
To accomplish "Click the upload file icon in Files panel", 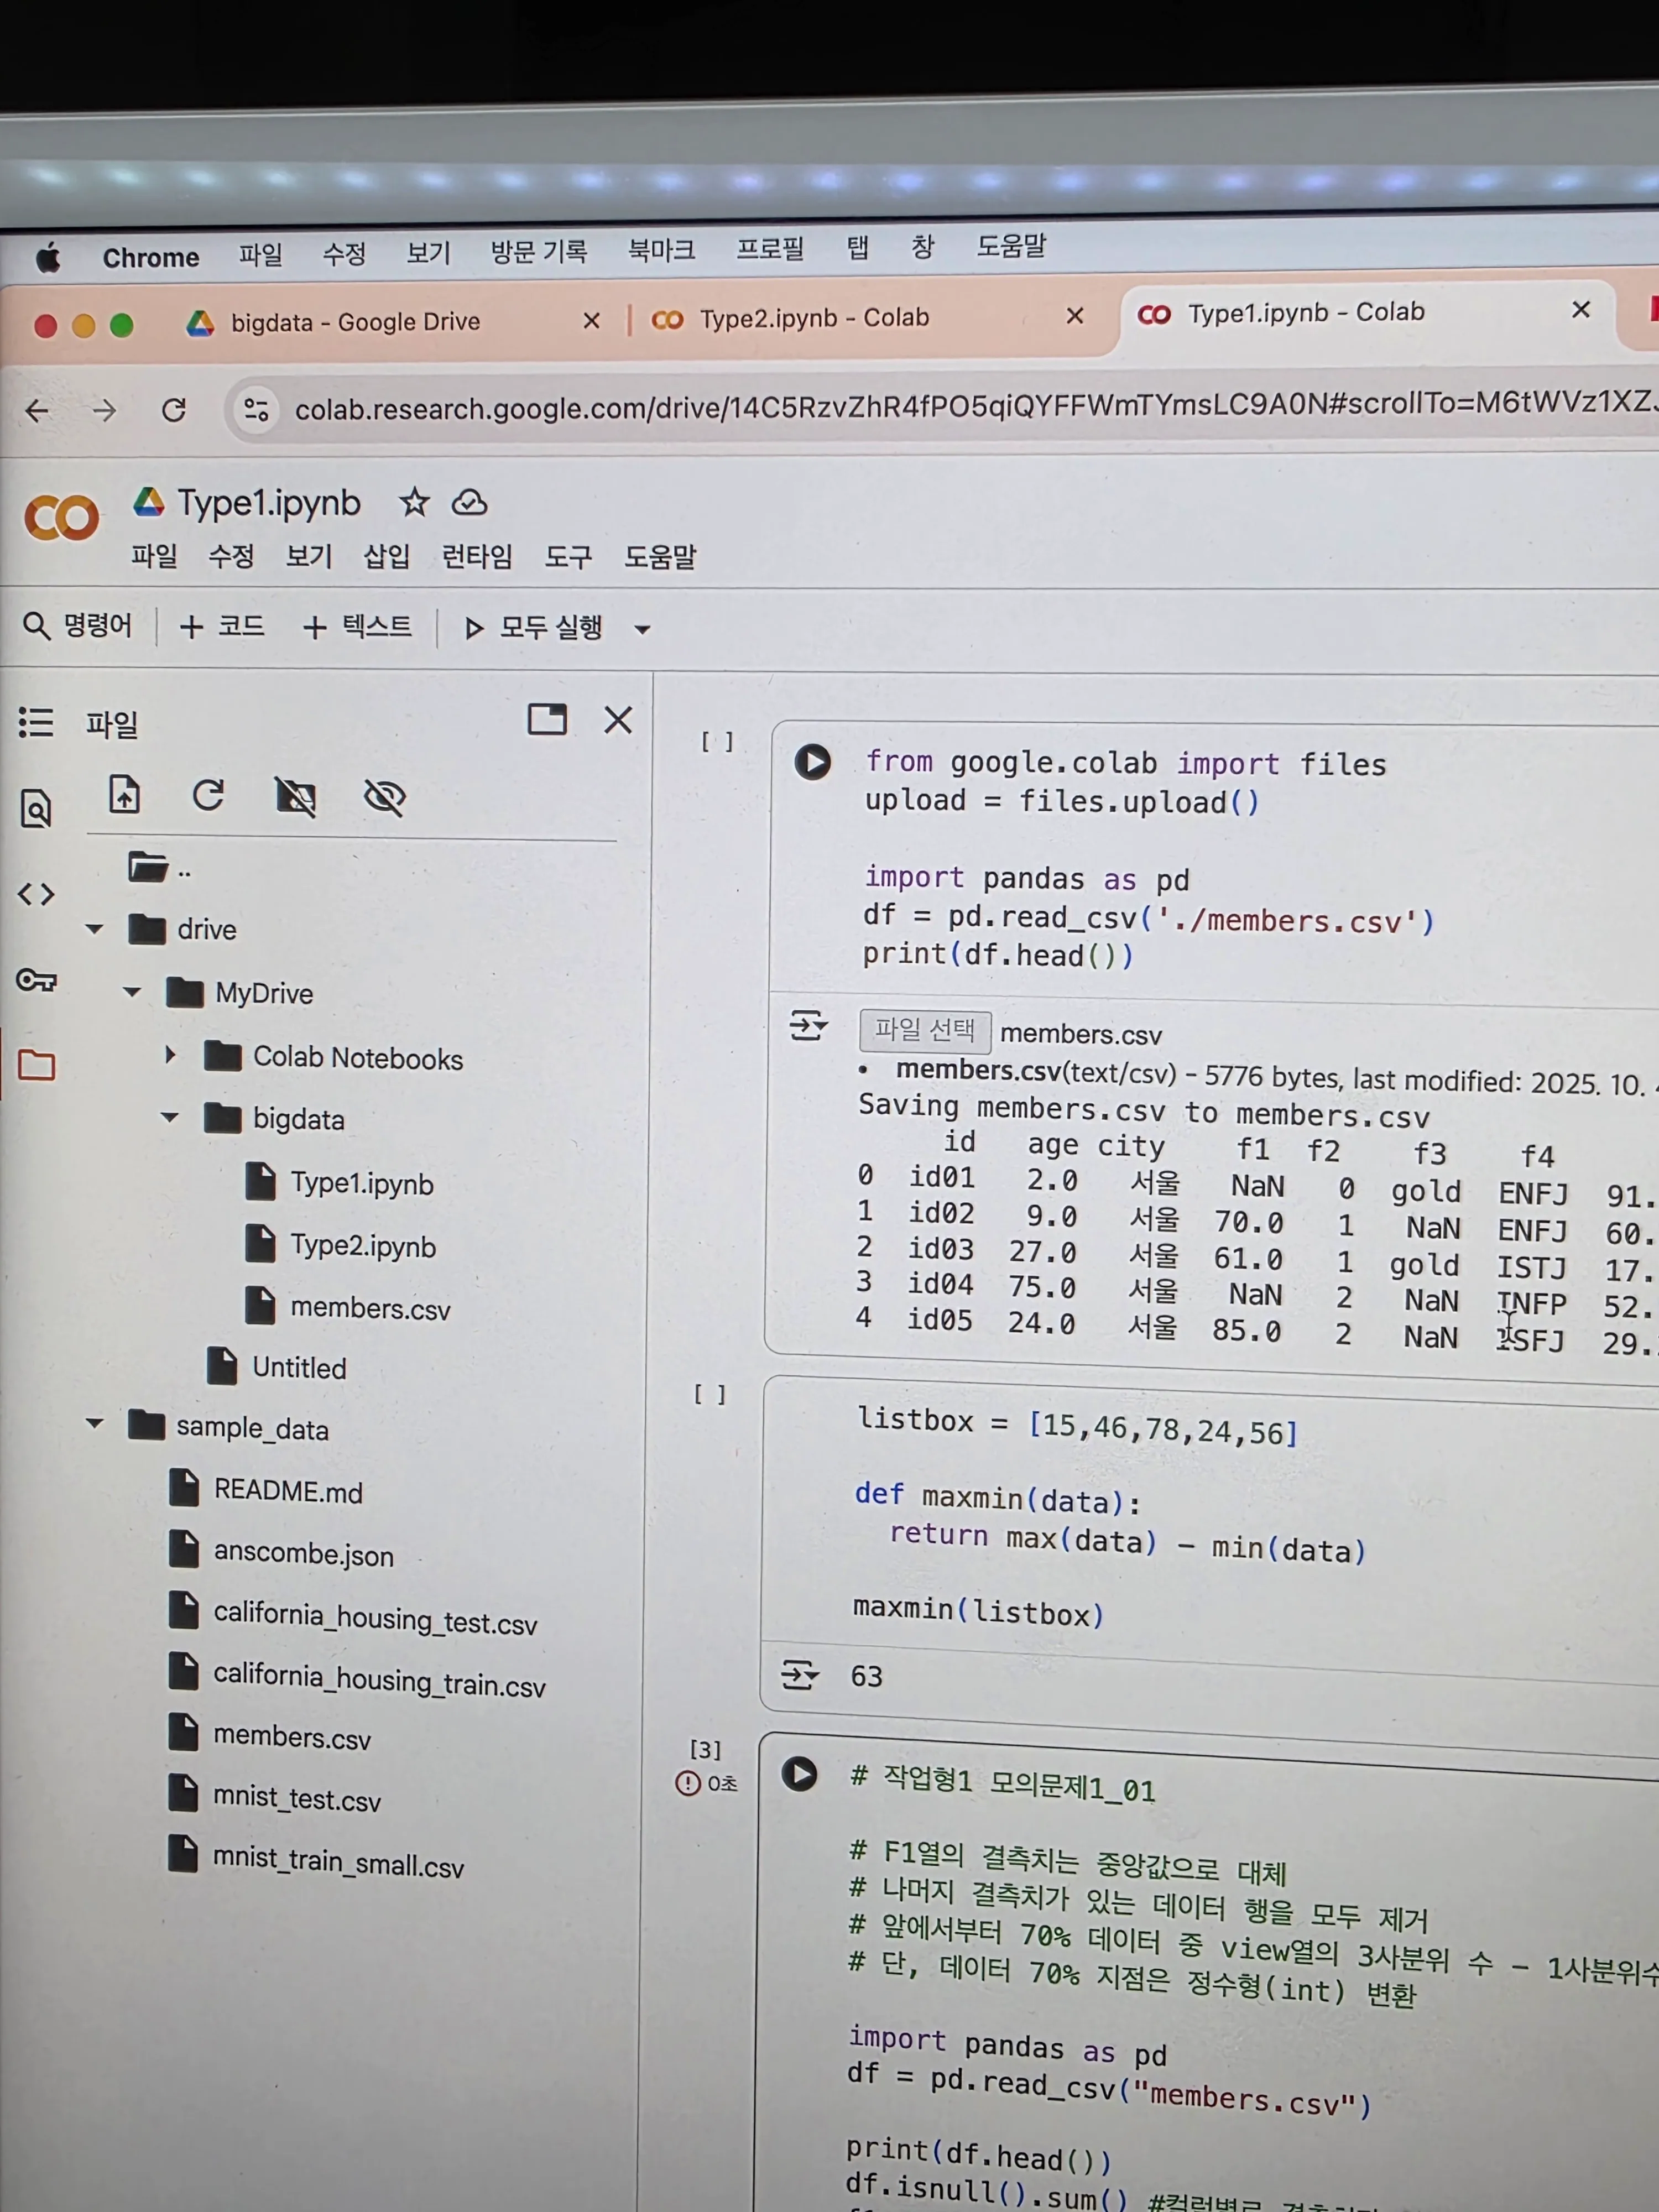I will pyautogui.click(x=124, y=796).
